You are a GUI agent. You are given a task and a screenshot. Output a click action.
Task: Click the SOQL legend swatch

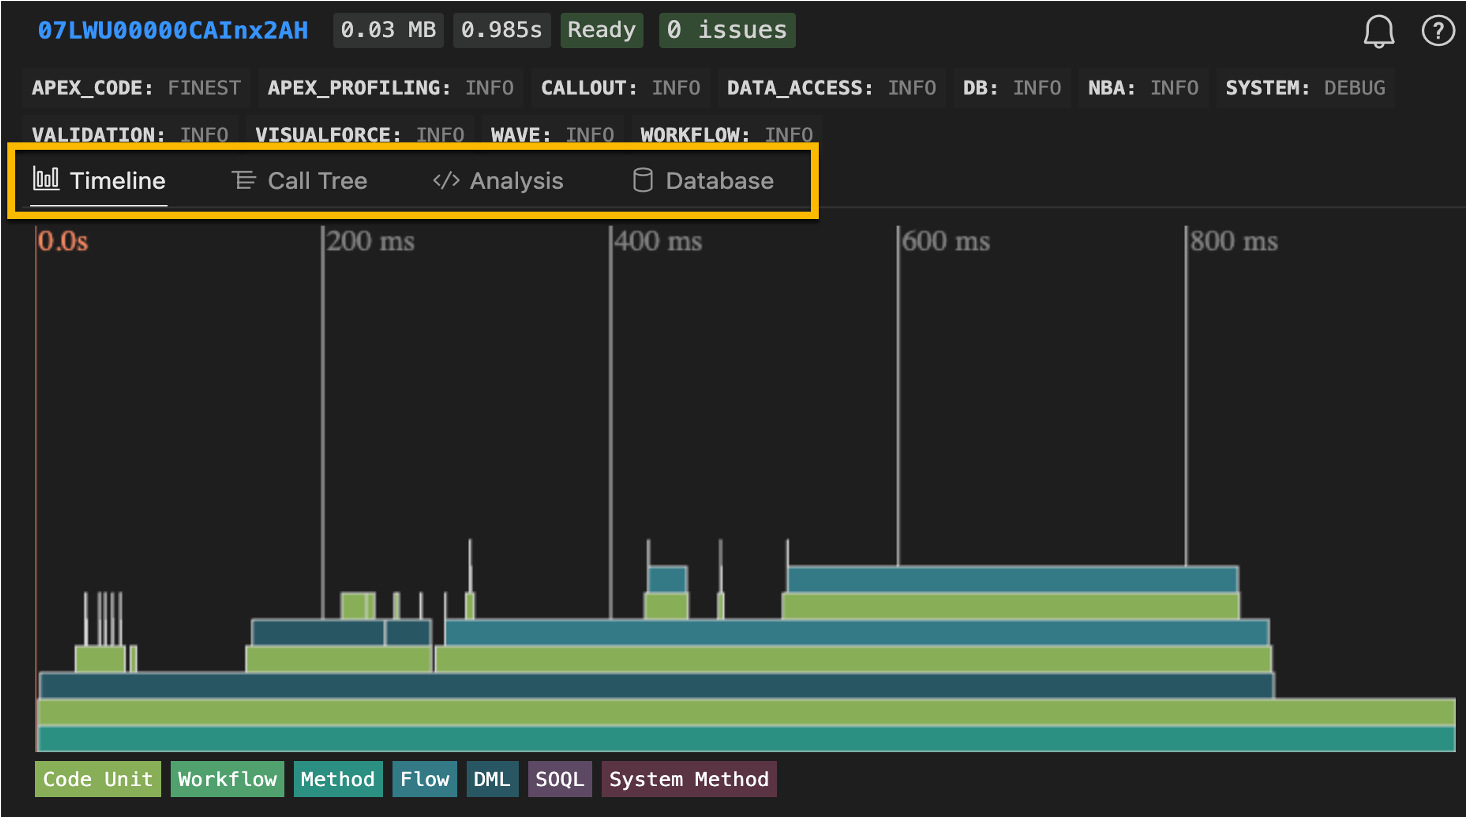click(x=559, y=779)
